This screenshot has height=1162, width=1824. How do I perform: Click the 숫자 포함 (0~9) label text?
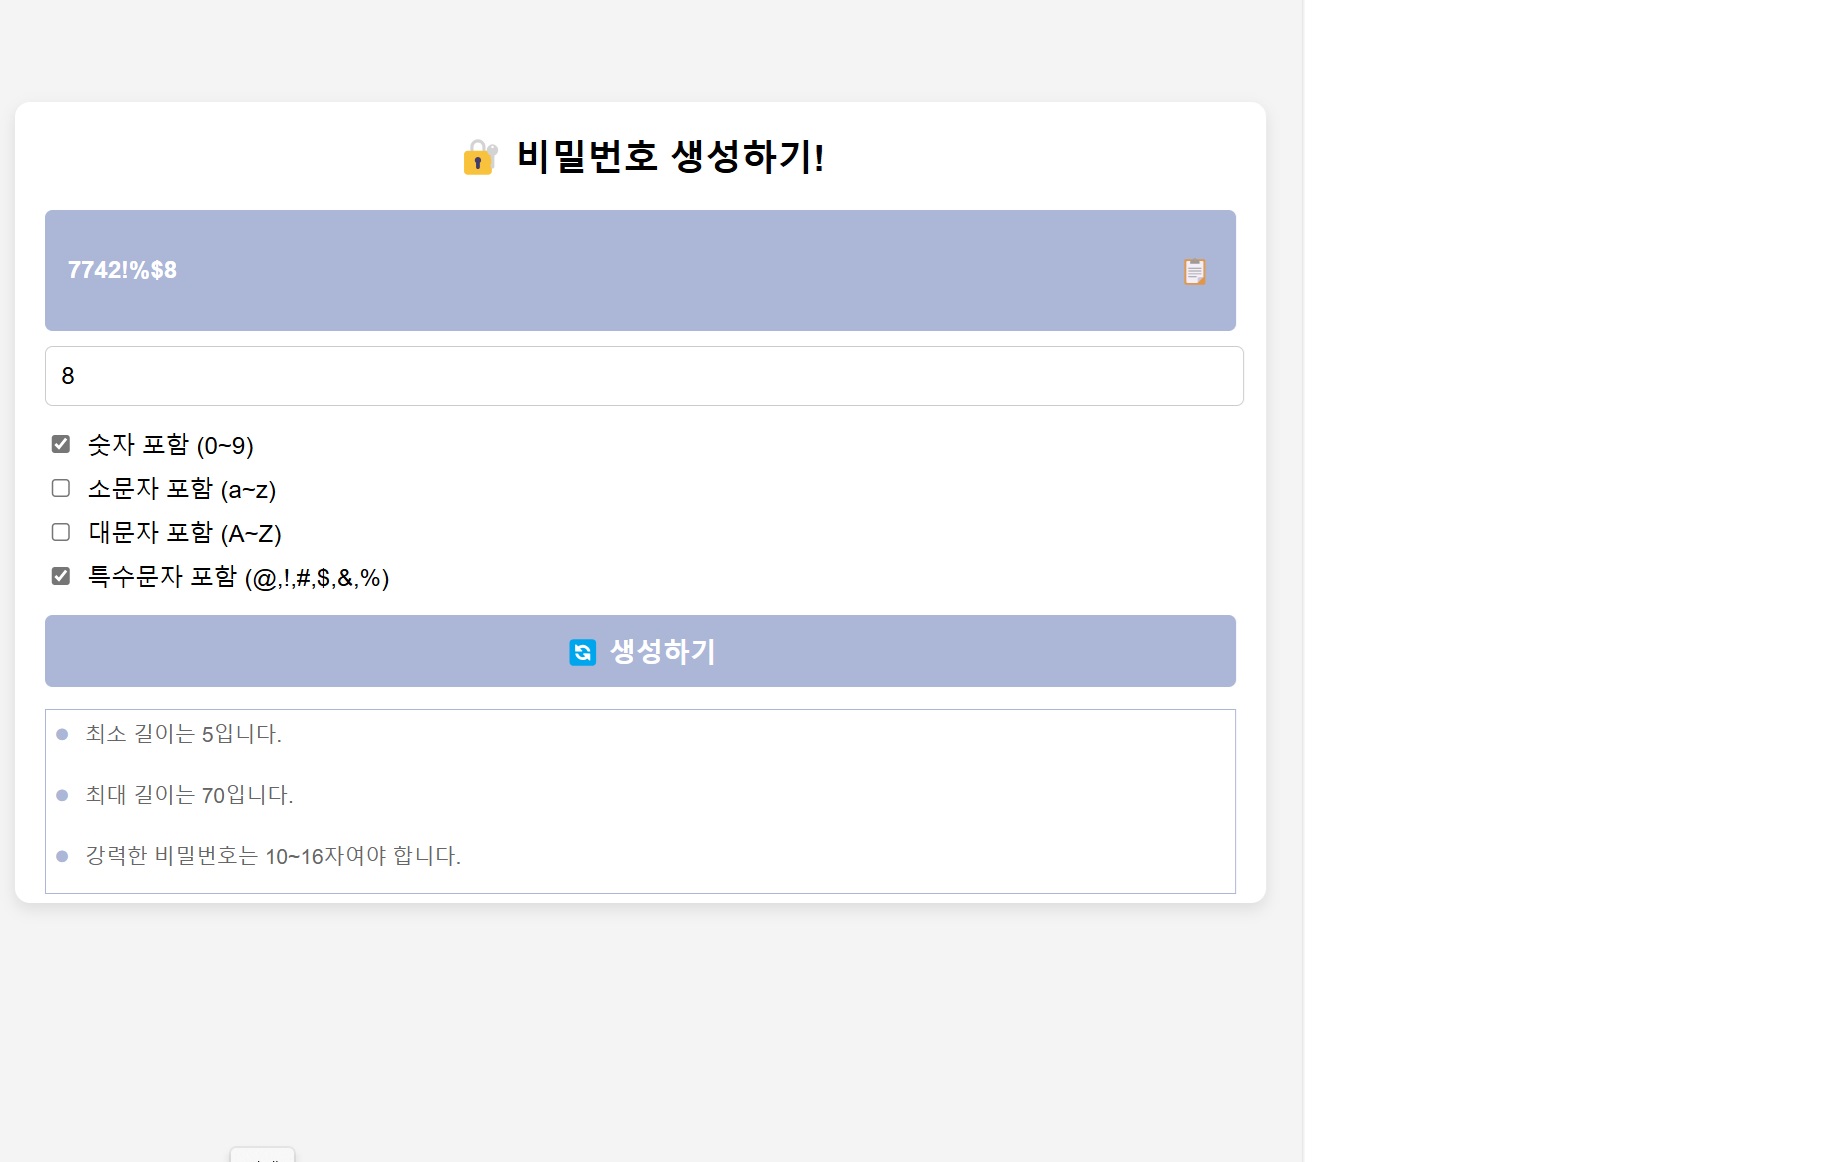click(171, 445)
